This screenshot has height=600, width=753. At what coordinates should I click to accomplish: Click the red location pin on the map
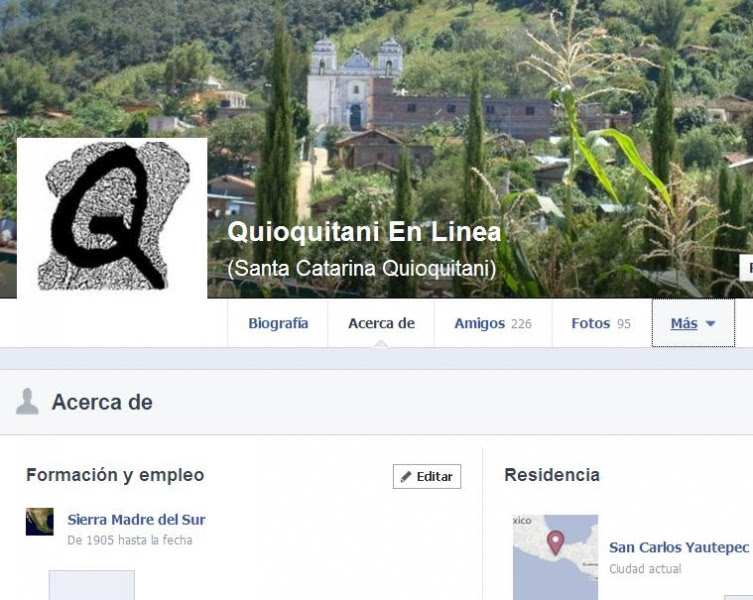pos(556,543)
